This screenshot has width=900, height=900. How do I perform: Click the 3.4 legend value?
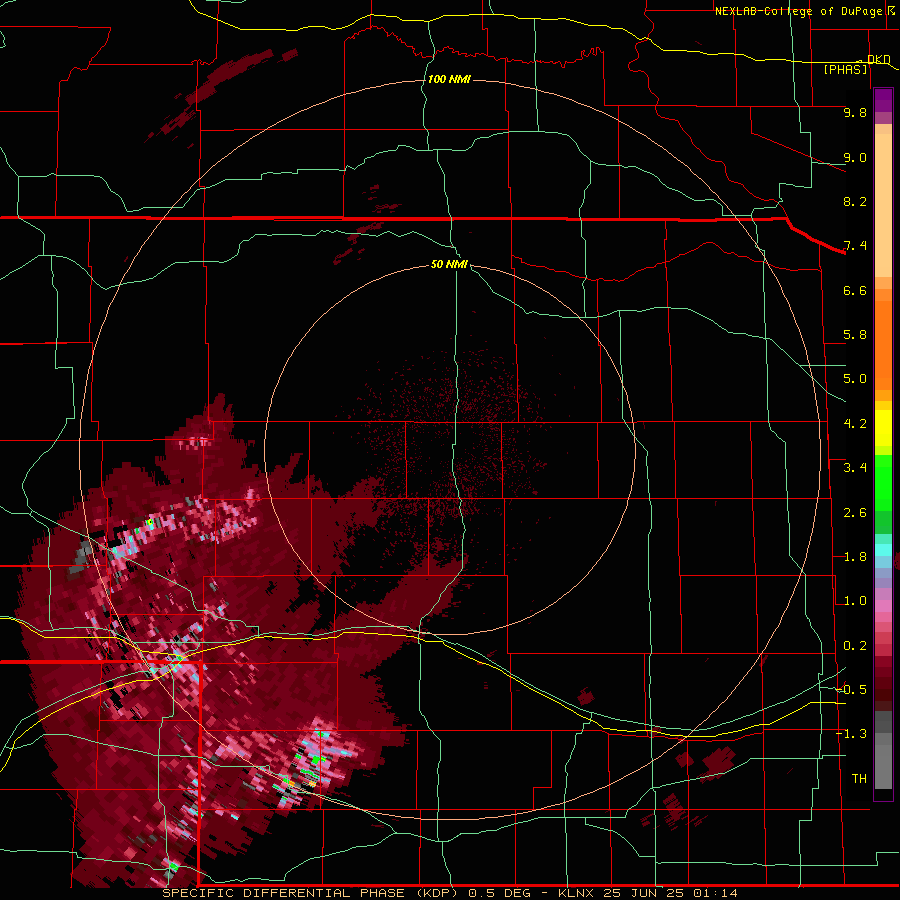click(855, 468)
